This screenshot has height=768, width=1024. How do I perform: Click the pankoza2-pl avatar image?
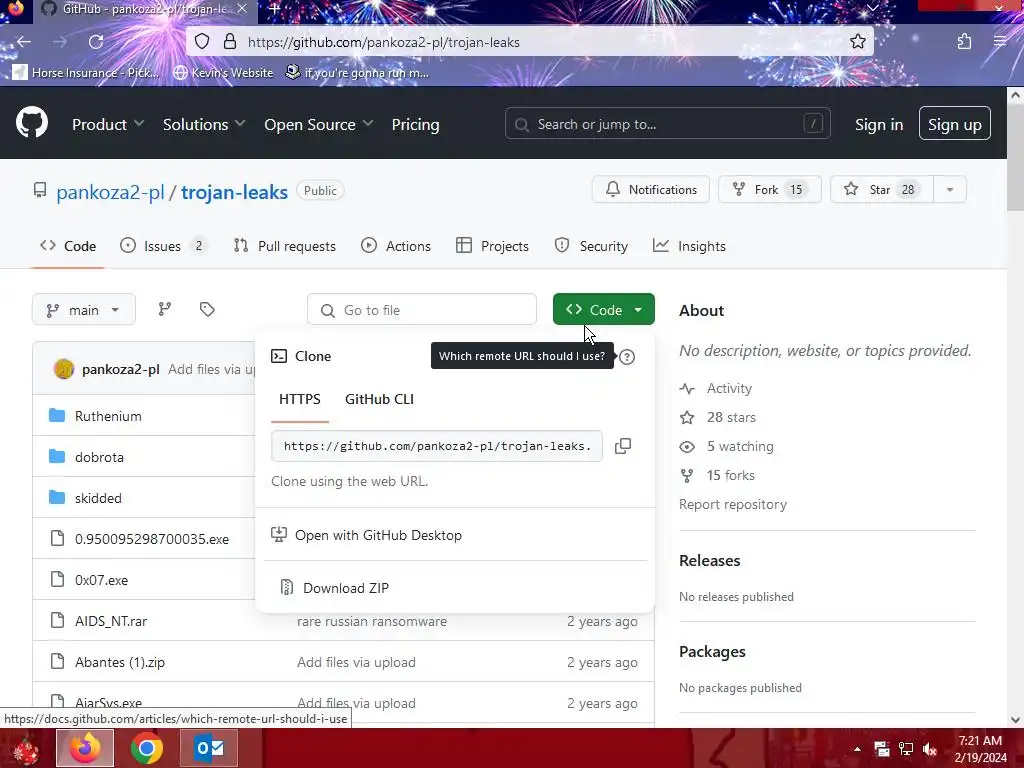click(63, 369)
